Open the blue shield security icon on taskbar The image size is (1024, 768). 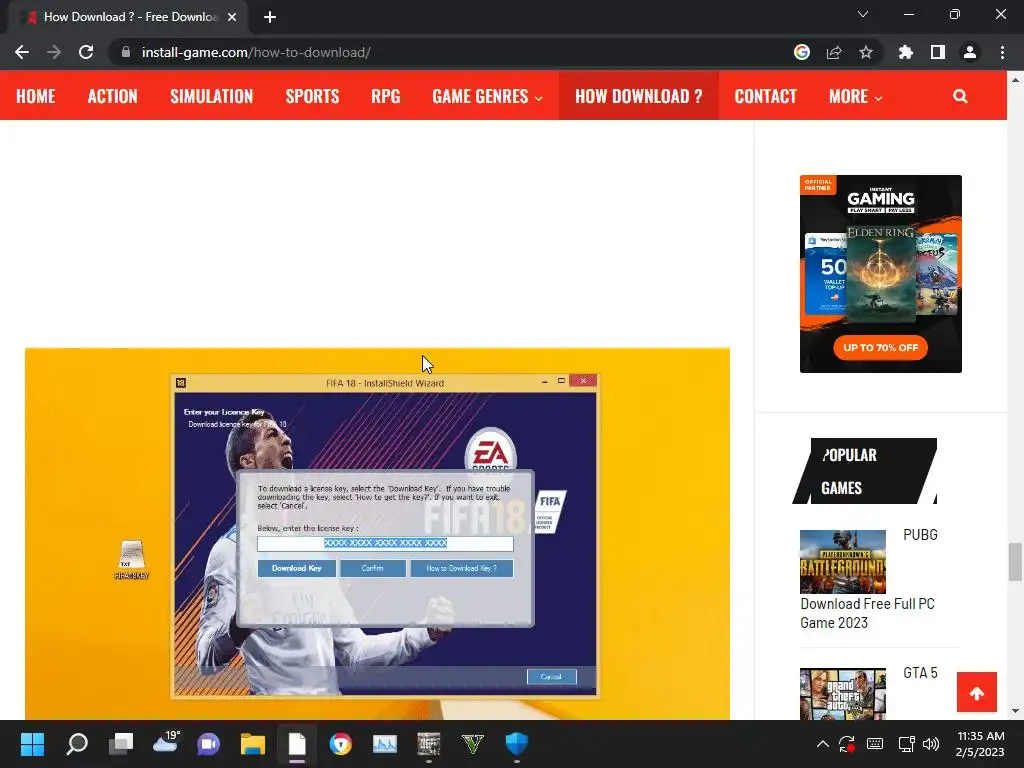[x=517, y=744]
